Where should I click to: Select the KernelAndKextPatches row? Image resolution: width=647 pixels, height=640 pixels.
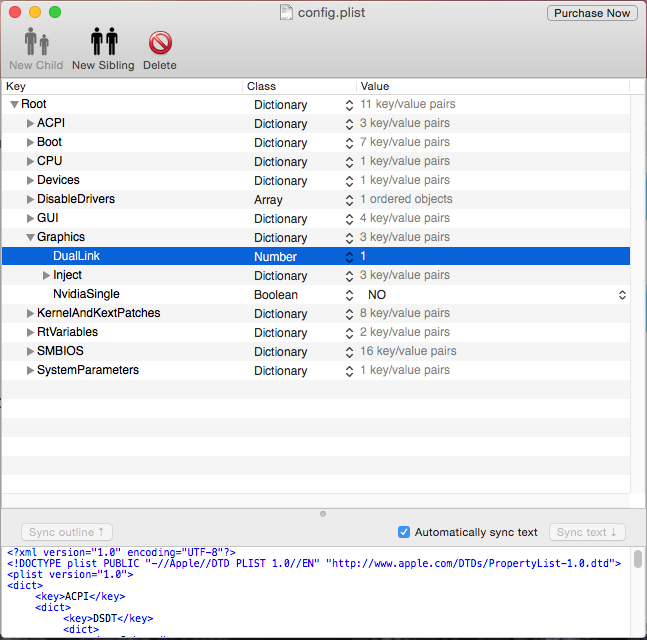point(98,314)
